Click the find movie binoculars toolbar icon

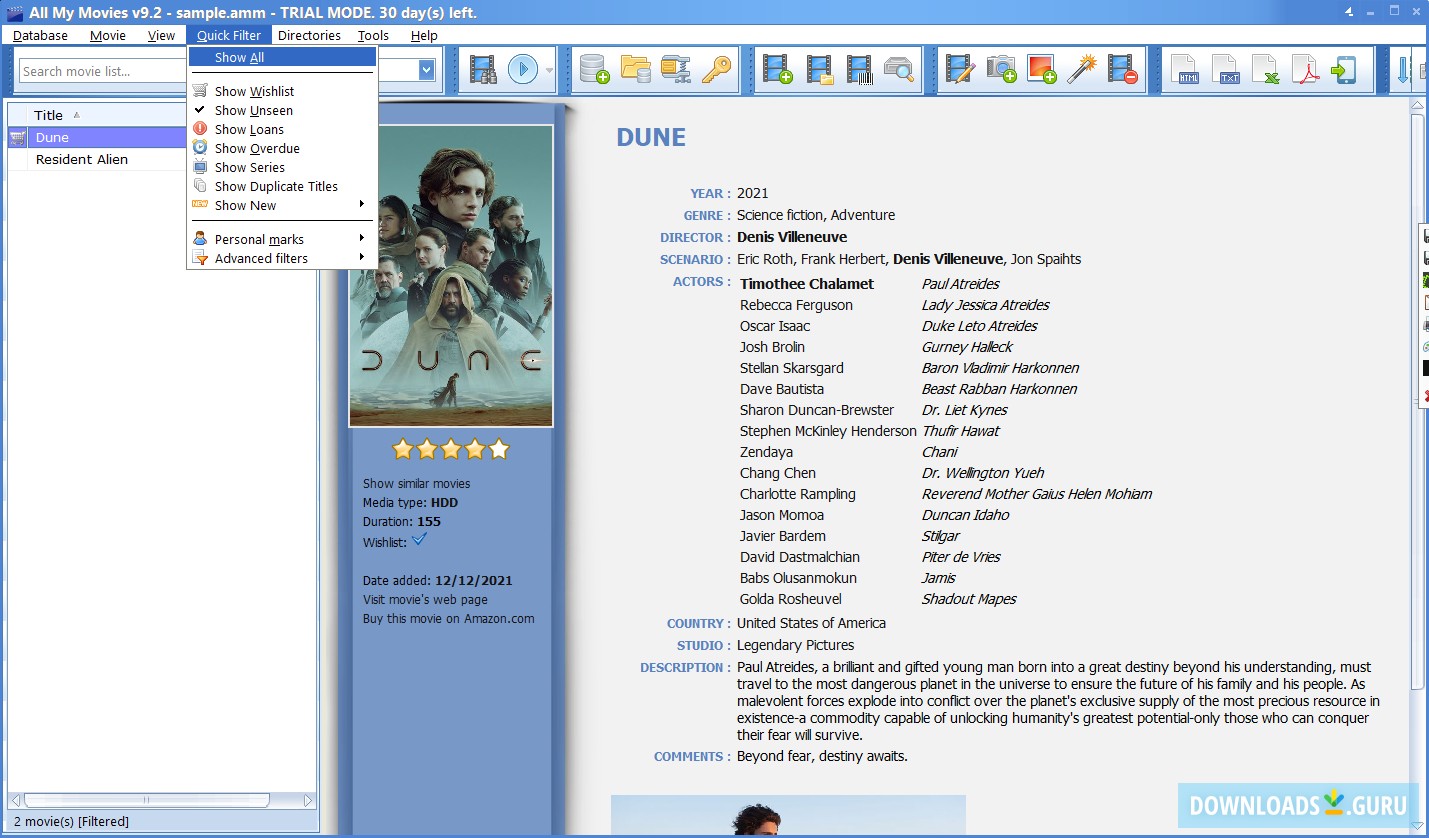[484, 70]
